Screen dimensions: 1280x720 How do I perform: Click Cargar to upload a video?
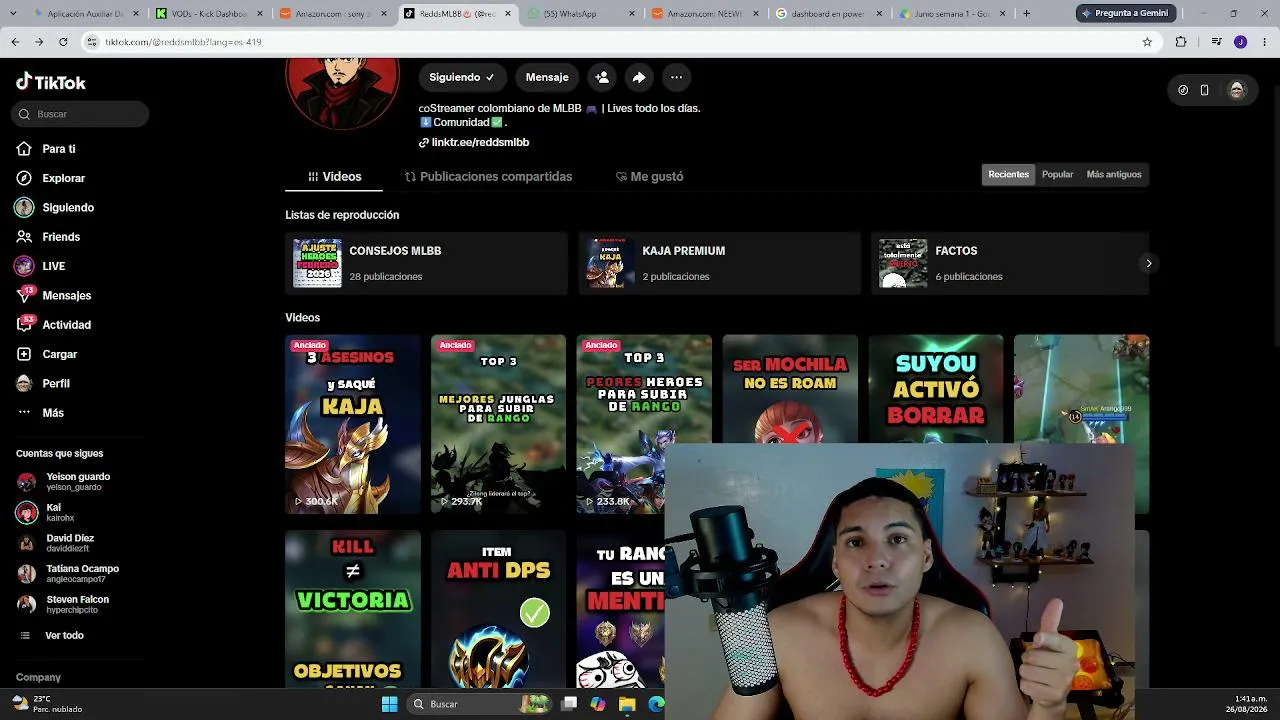pyautogui.click(x=47, y=354)
